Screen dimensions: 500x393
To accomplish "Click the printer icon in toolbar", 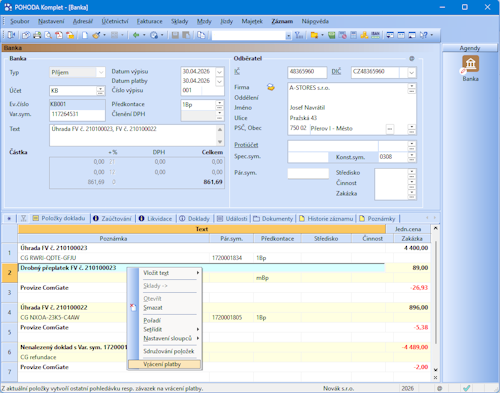I will [x=37, y=35].
